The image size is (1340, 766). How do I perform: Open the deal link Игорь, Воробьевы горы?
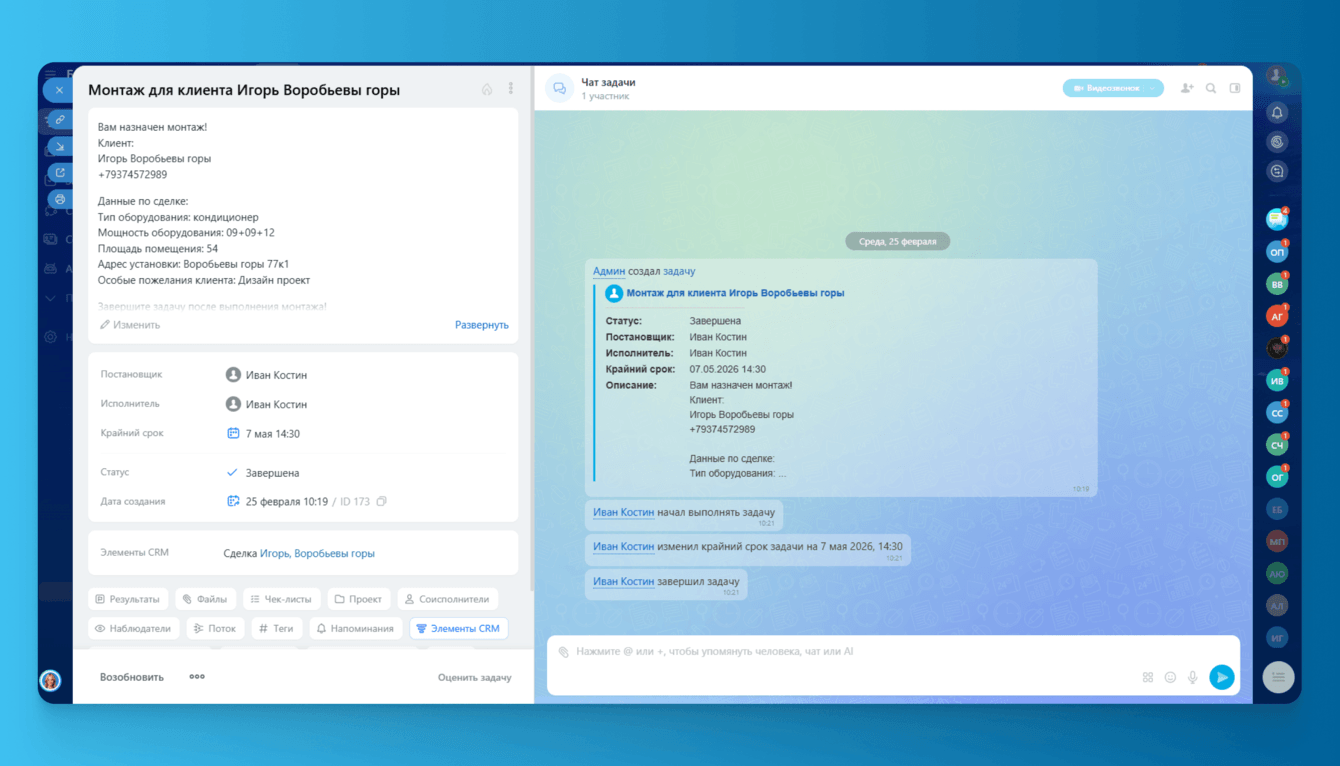(x=317, y=553)
